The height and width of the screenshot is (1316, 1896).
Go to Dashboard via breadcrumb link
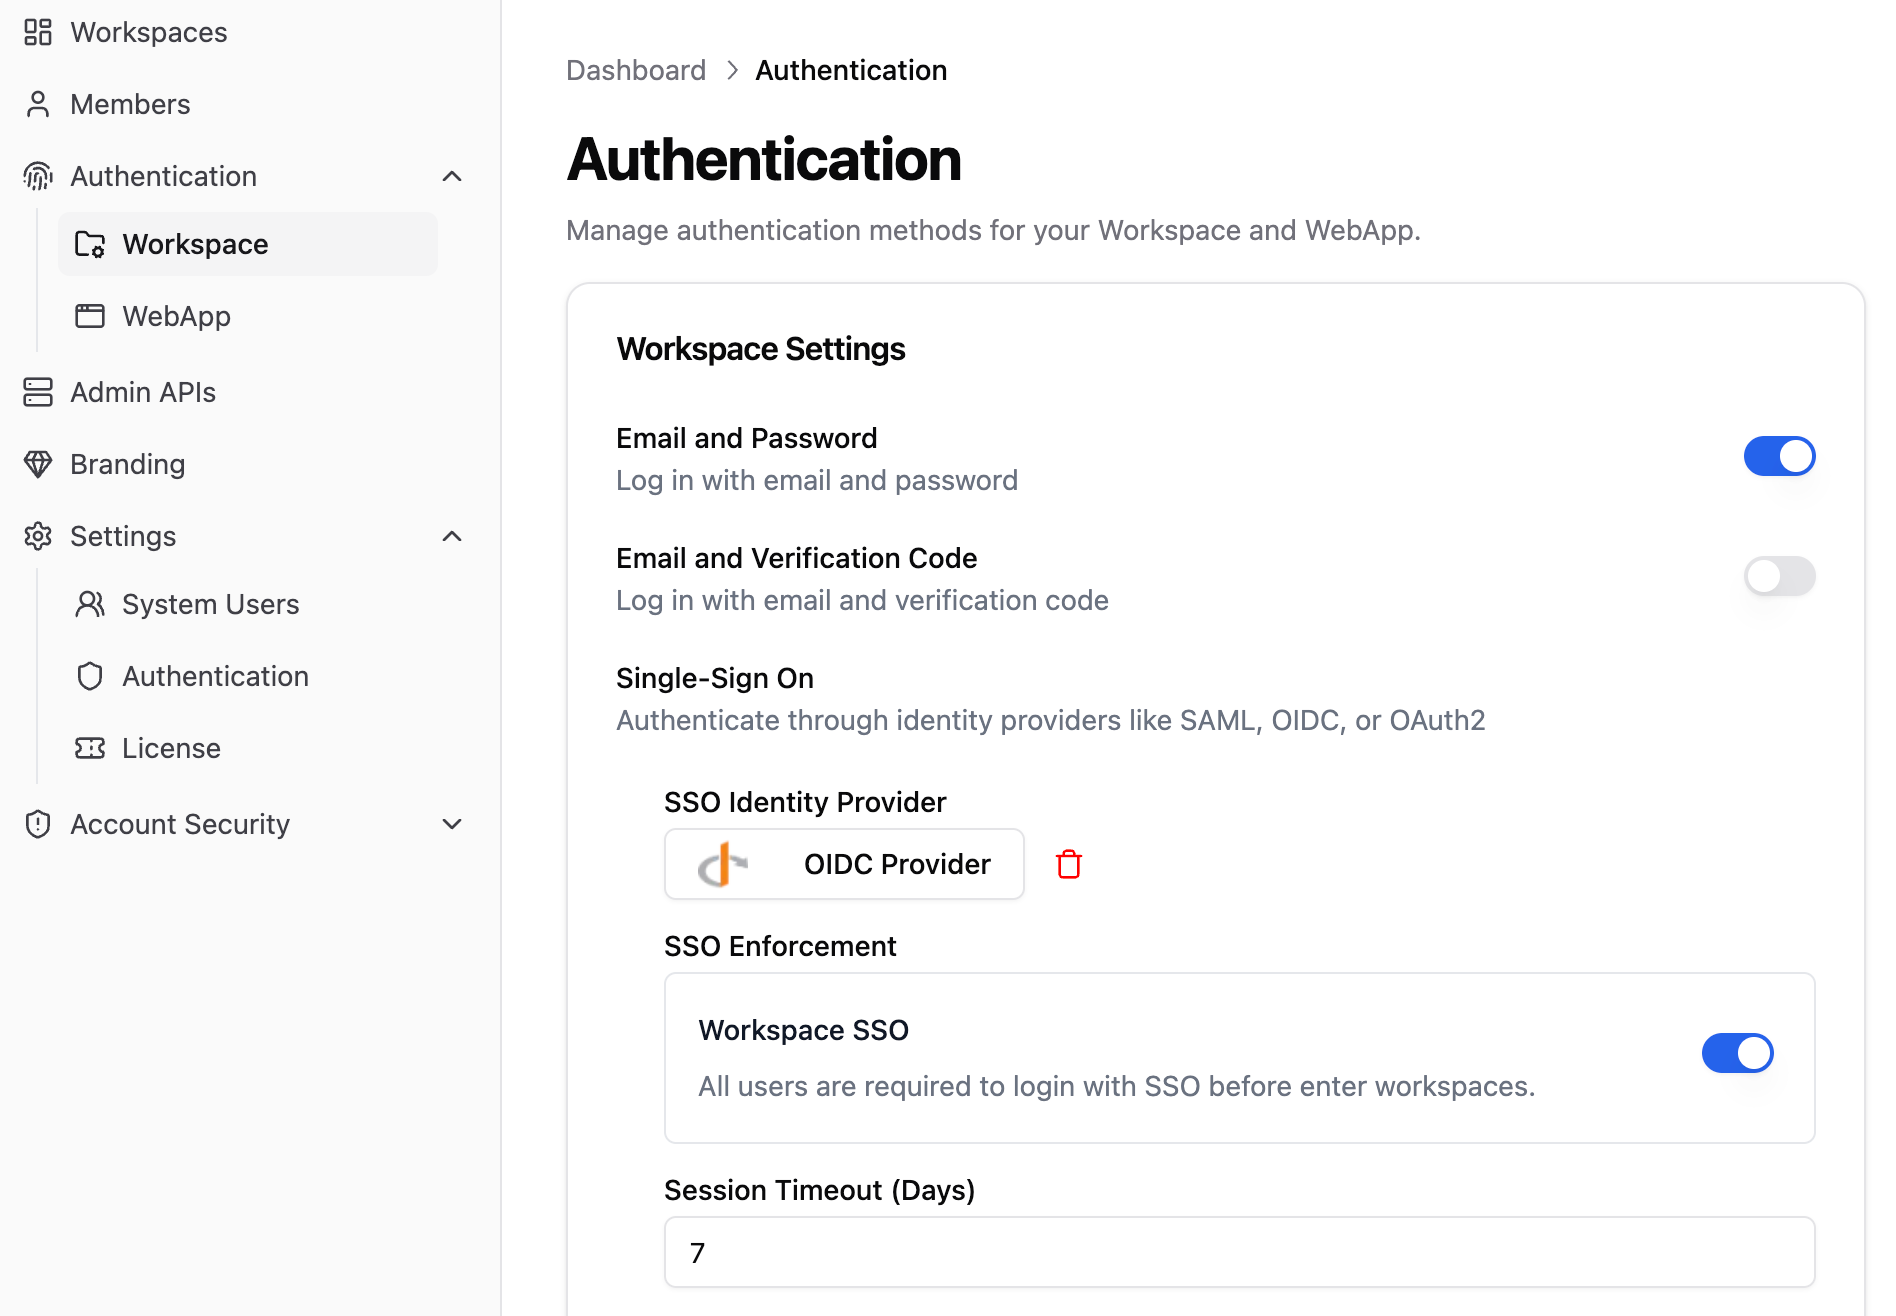point(636,70)
